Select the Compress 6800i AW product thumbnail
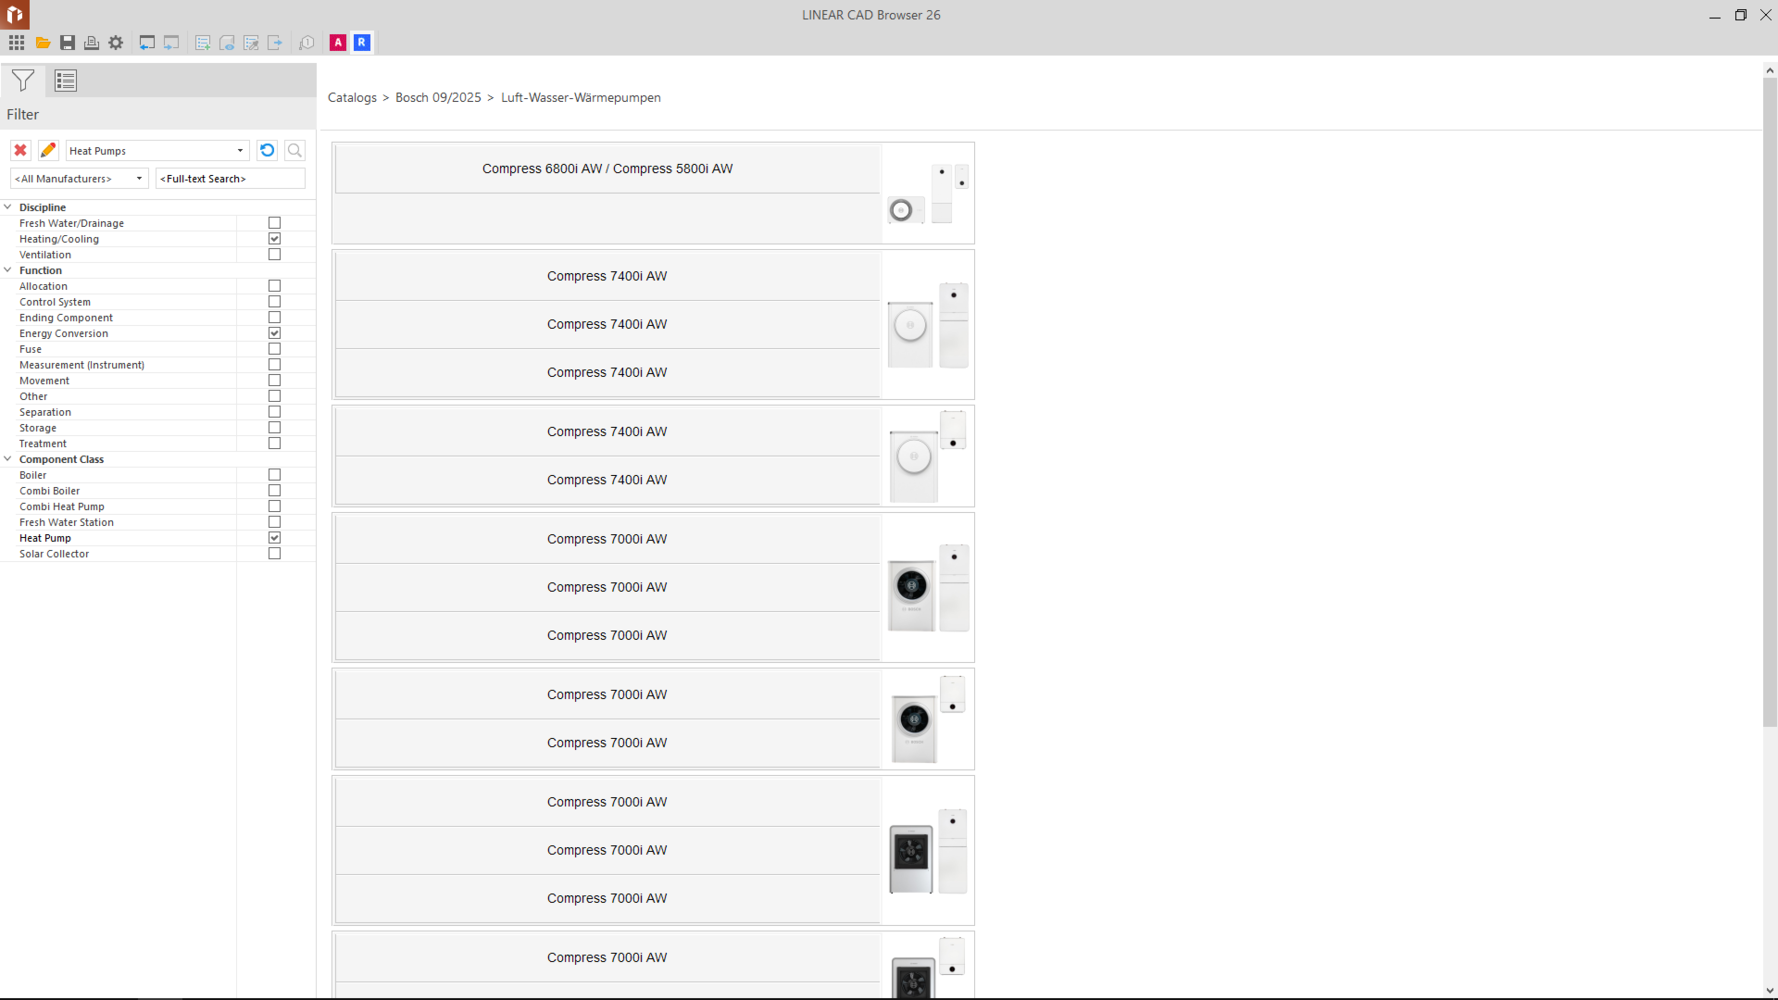The height and width of the screenshot is (1000, 1778). click(928, 194)
